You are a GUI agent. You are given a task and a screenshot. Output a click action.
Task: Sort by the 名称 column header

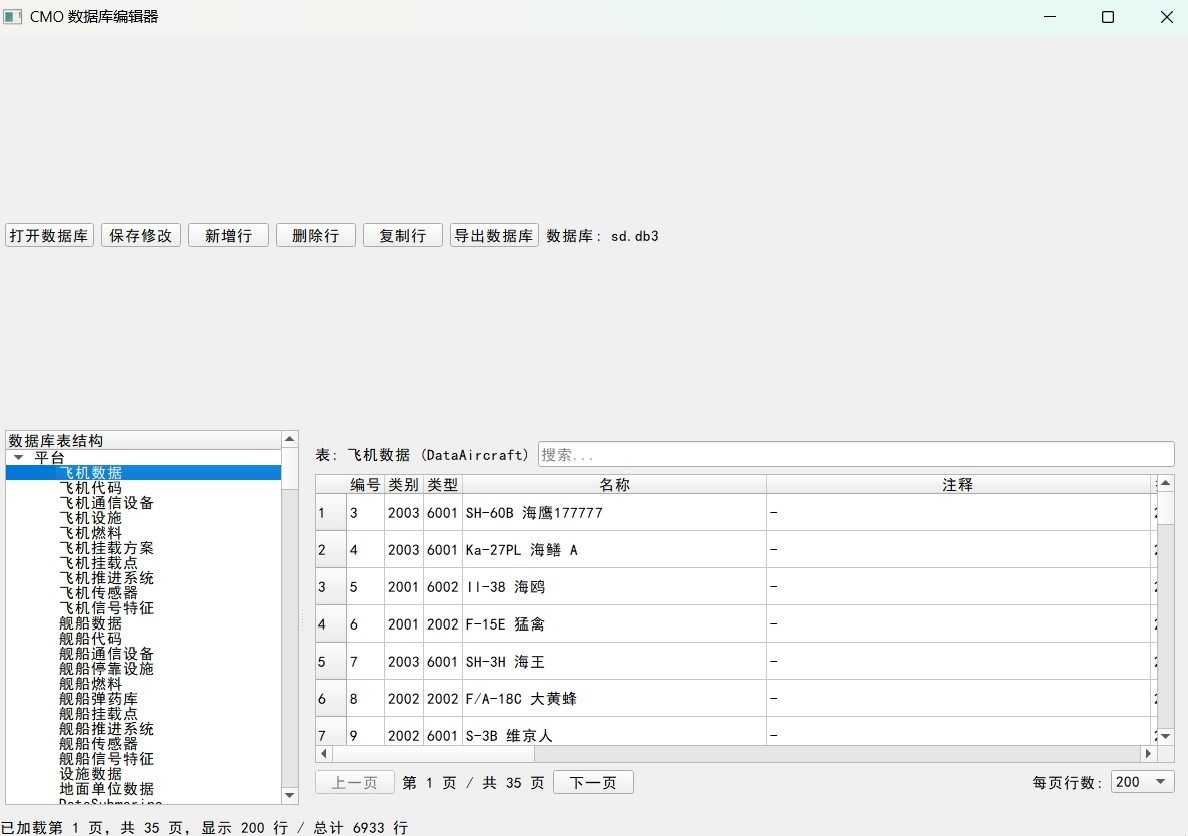614,484
